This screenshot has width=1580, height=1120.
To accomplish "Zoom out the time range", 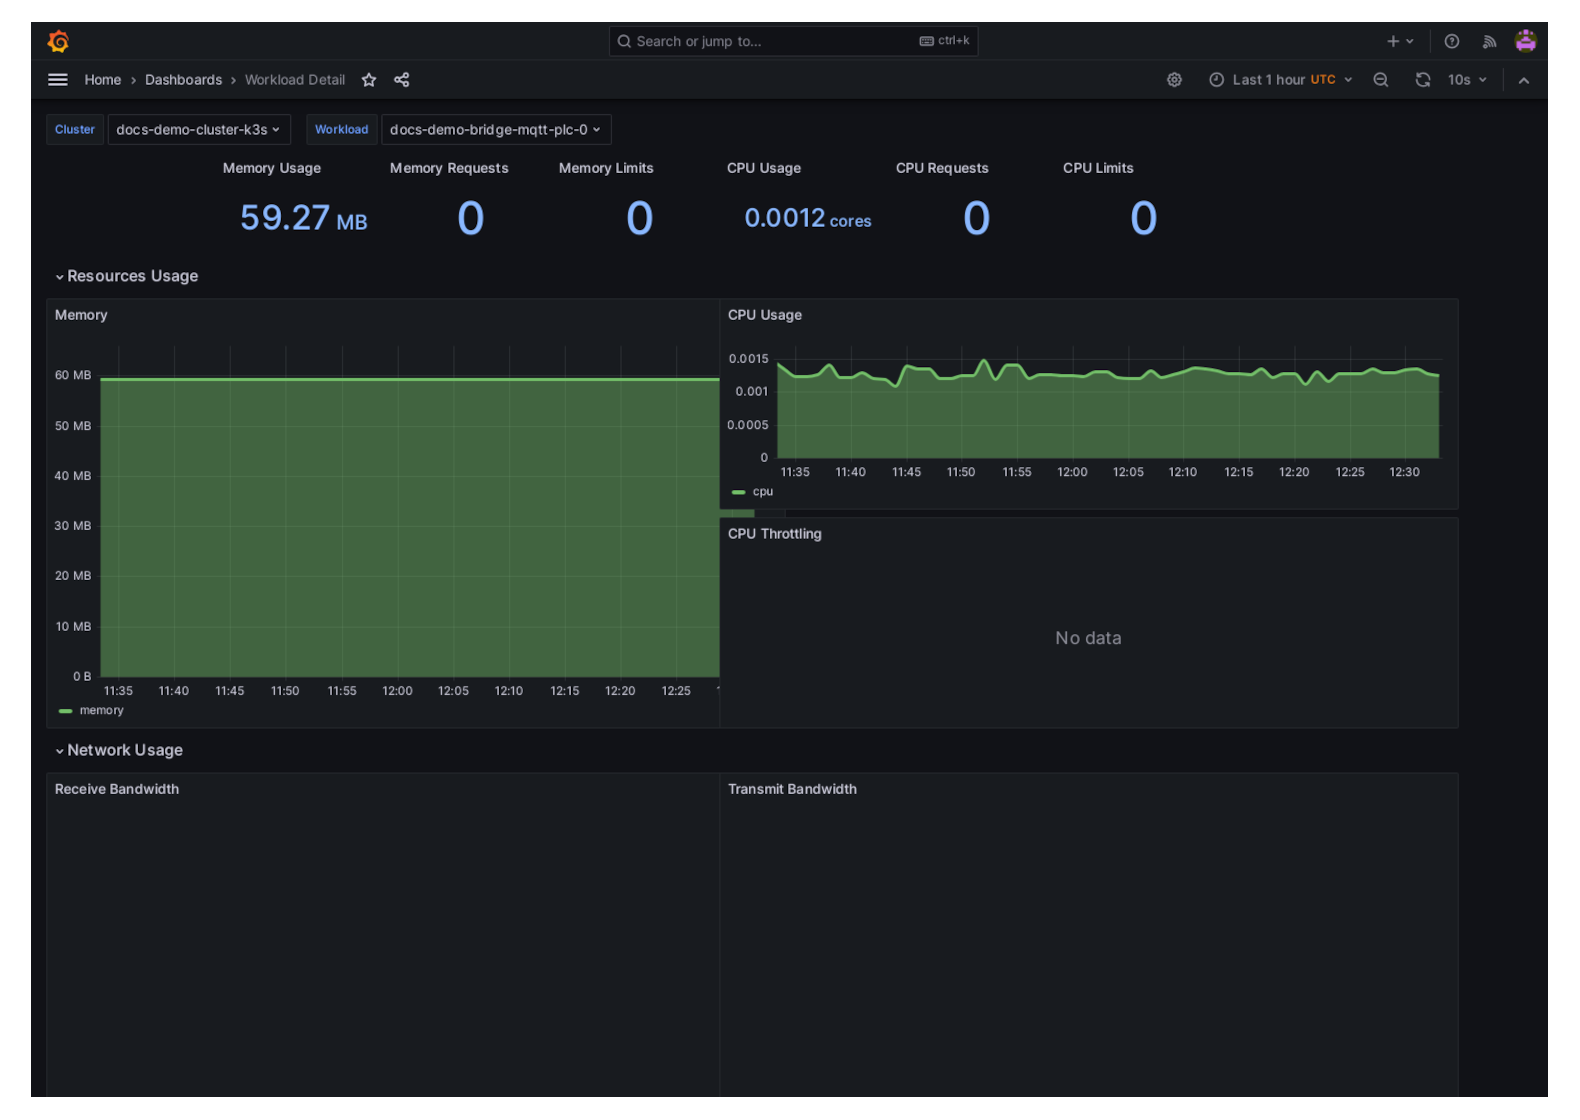I will (x=1380, y=80).
